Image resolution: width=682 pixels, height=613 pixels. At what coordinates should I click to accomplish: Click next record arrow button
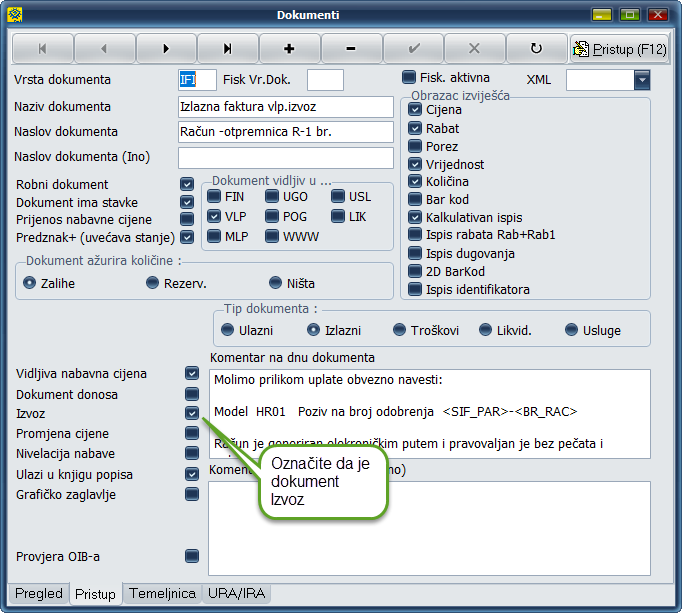tap(166, 48)
